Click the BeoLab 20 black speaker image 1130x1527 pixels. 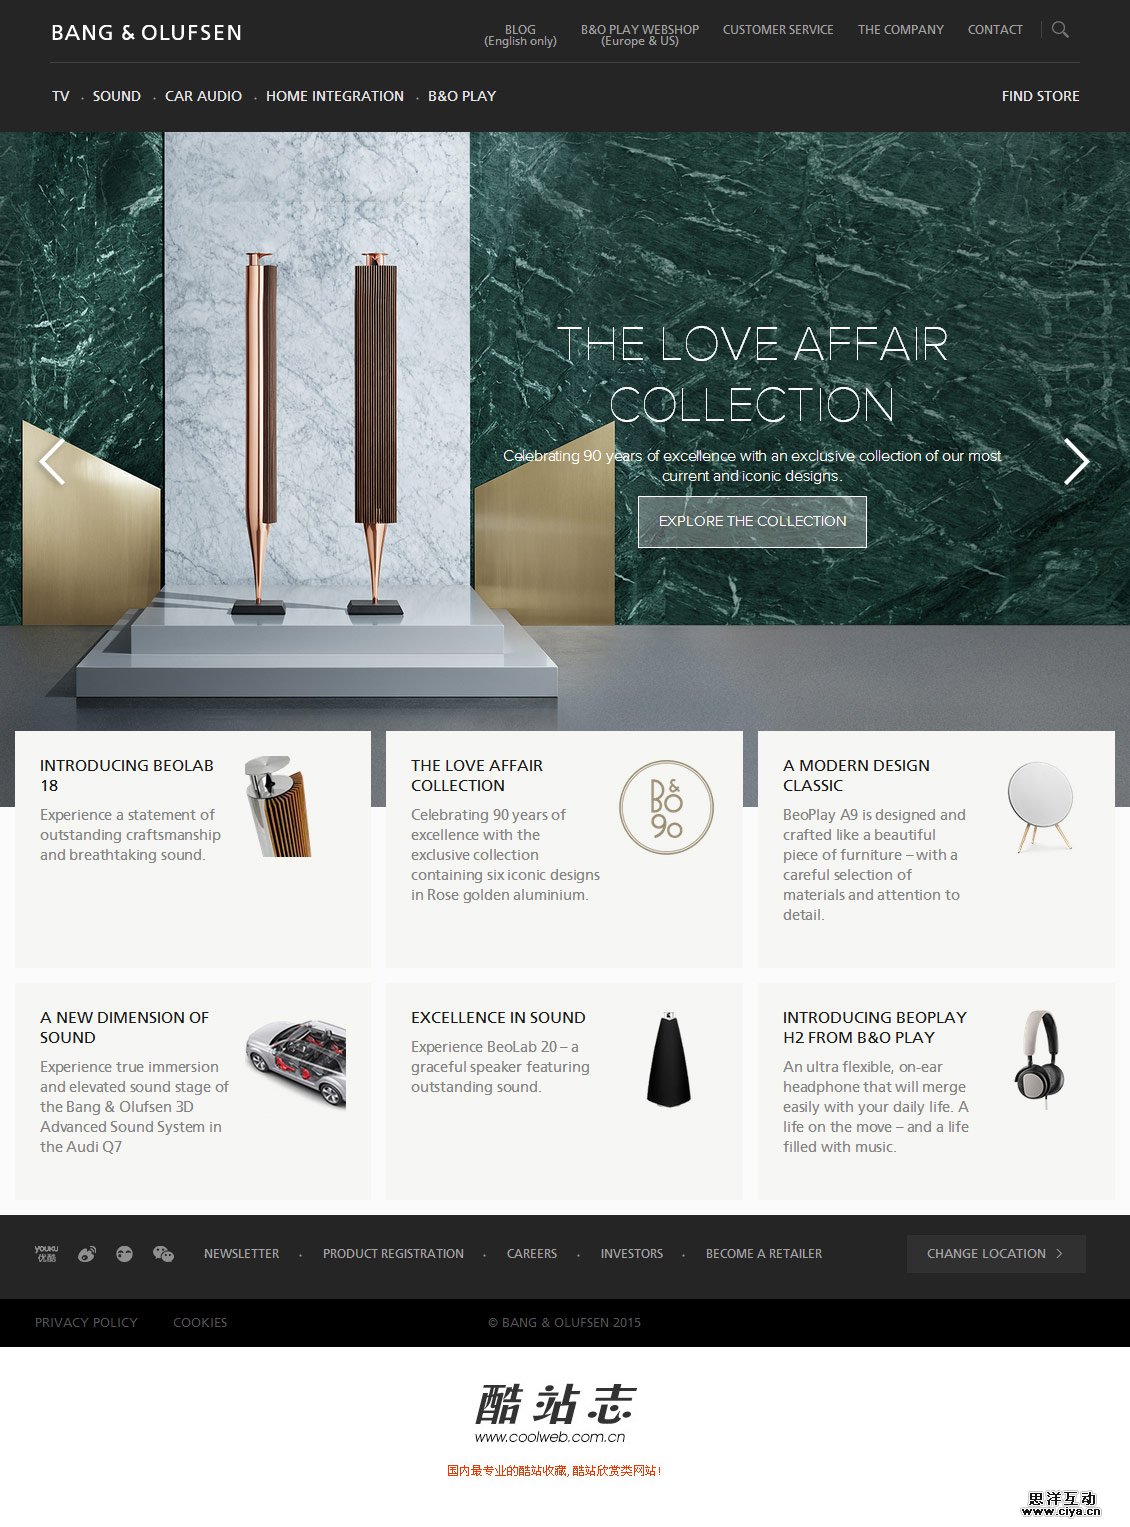[668, 1058]
